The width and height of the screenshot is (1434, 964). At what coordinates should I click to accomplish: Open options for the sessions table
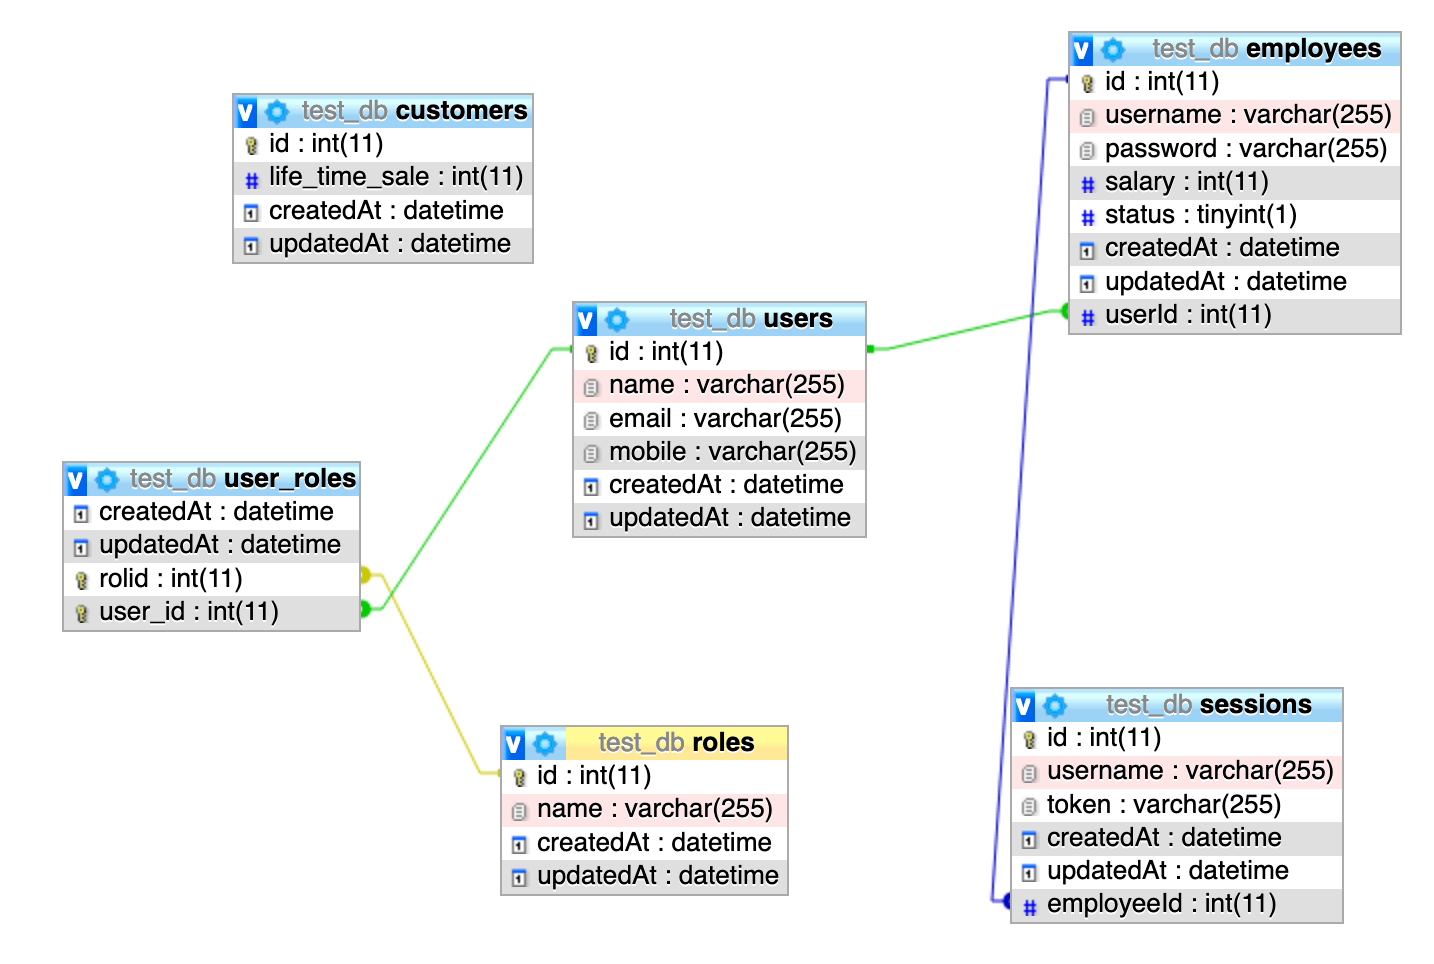pos(1055,704)
